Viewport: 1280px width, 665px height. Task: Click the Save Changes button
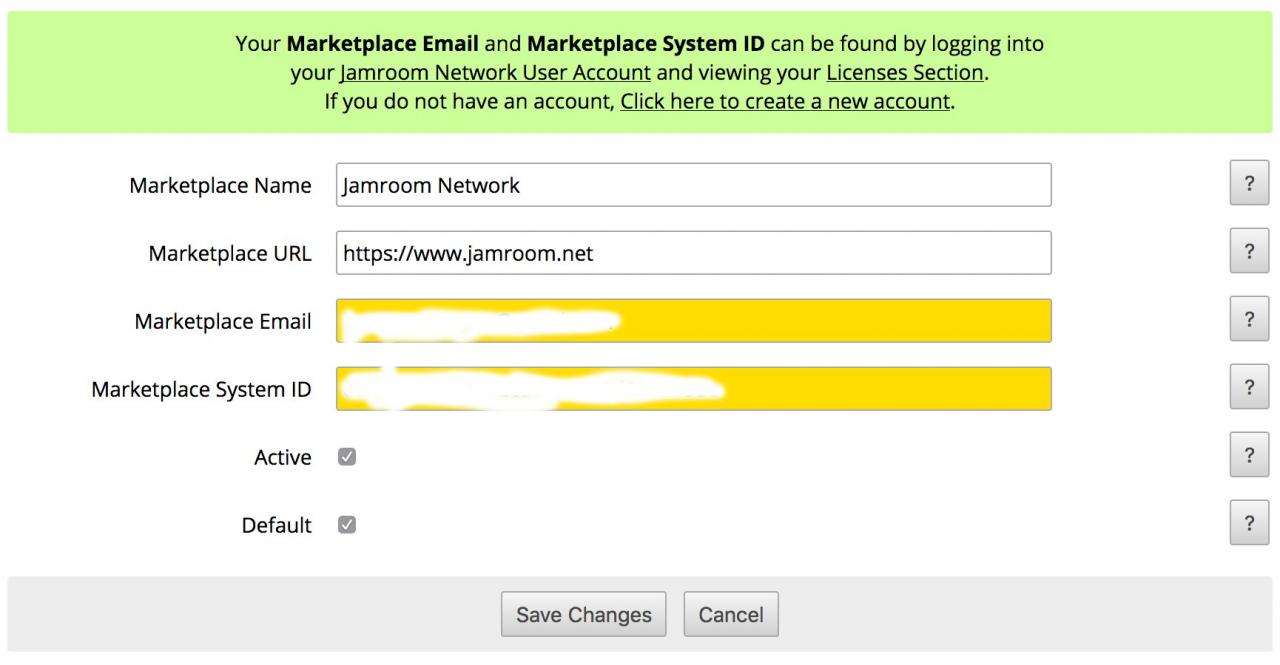(584, 615)
